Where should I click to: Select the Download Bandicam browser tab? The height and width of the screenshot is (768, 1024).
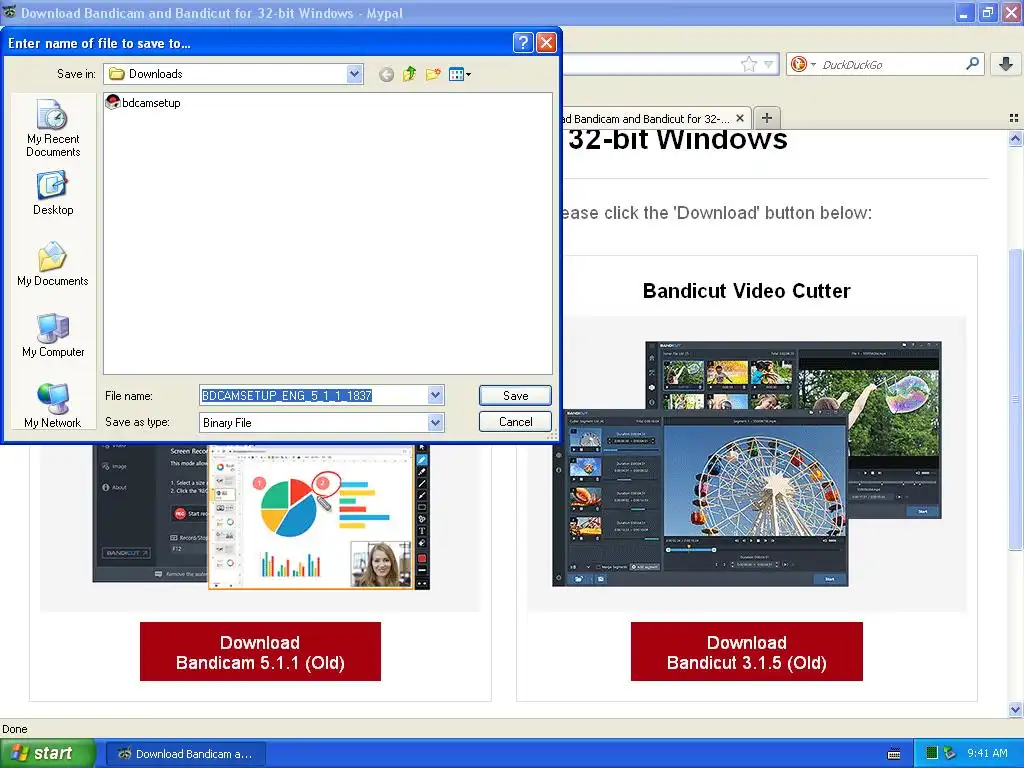[x=653, y=118]
